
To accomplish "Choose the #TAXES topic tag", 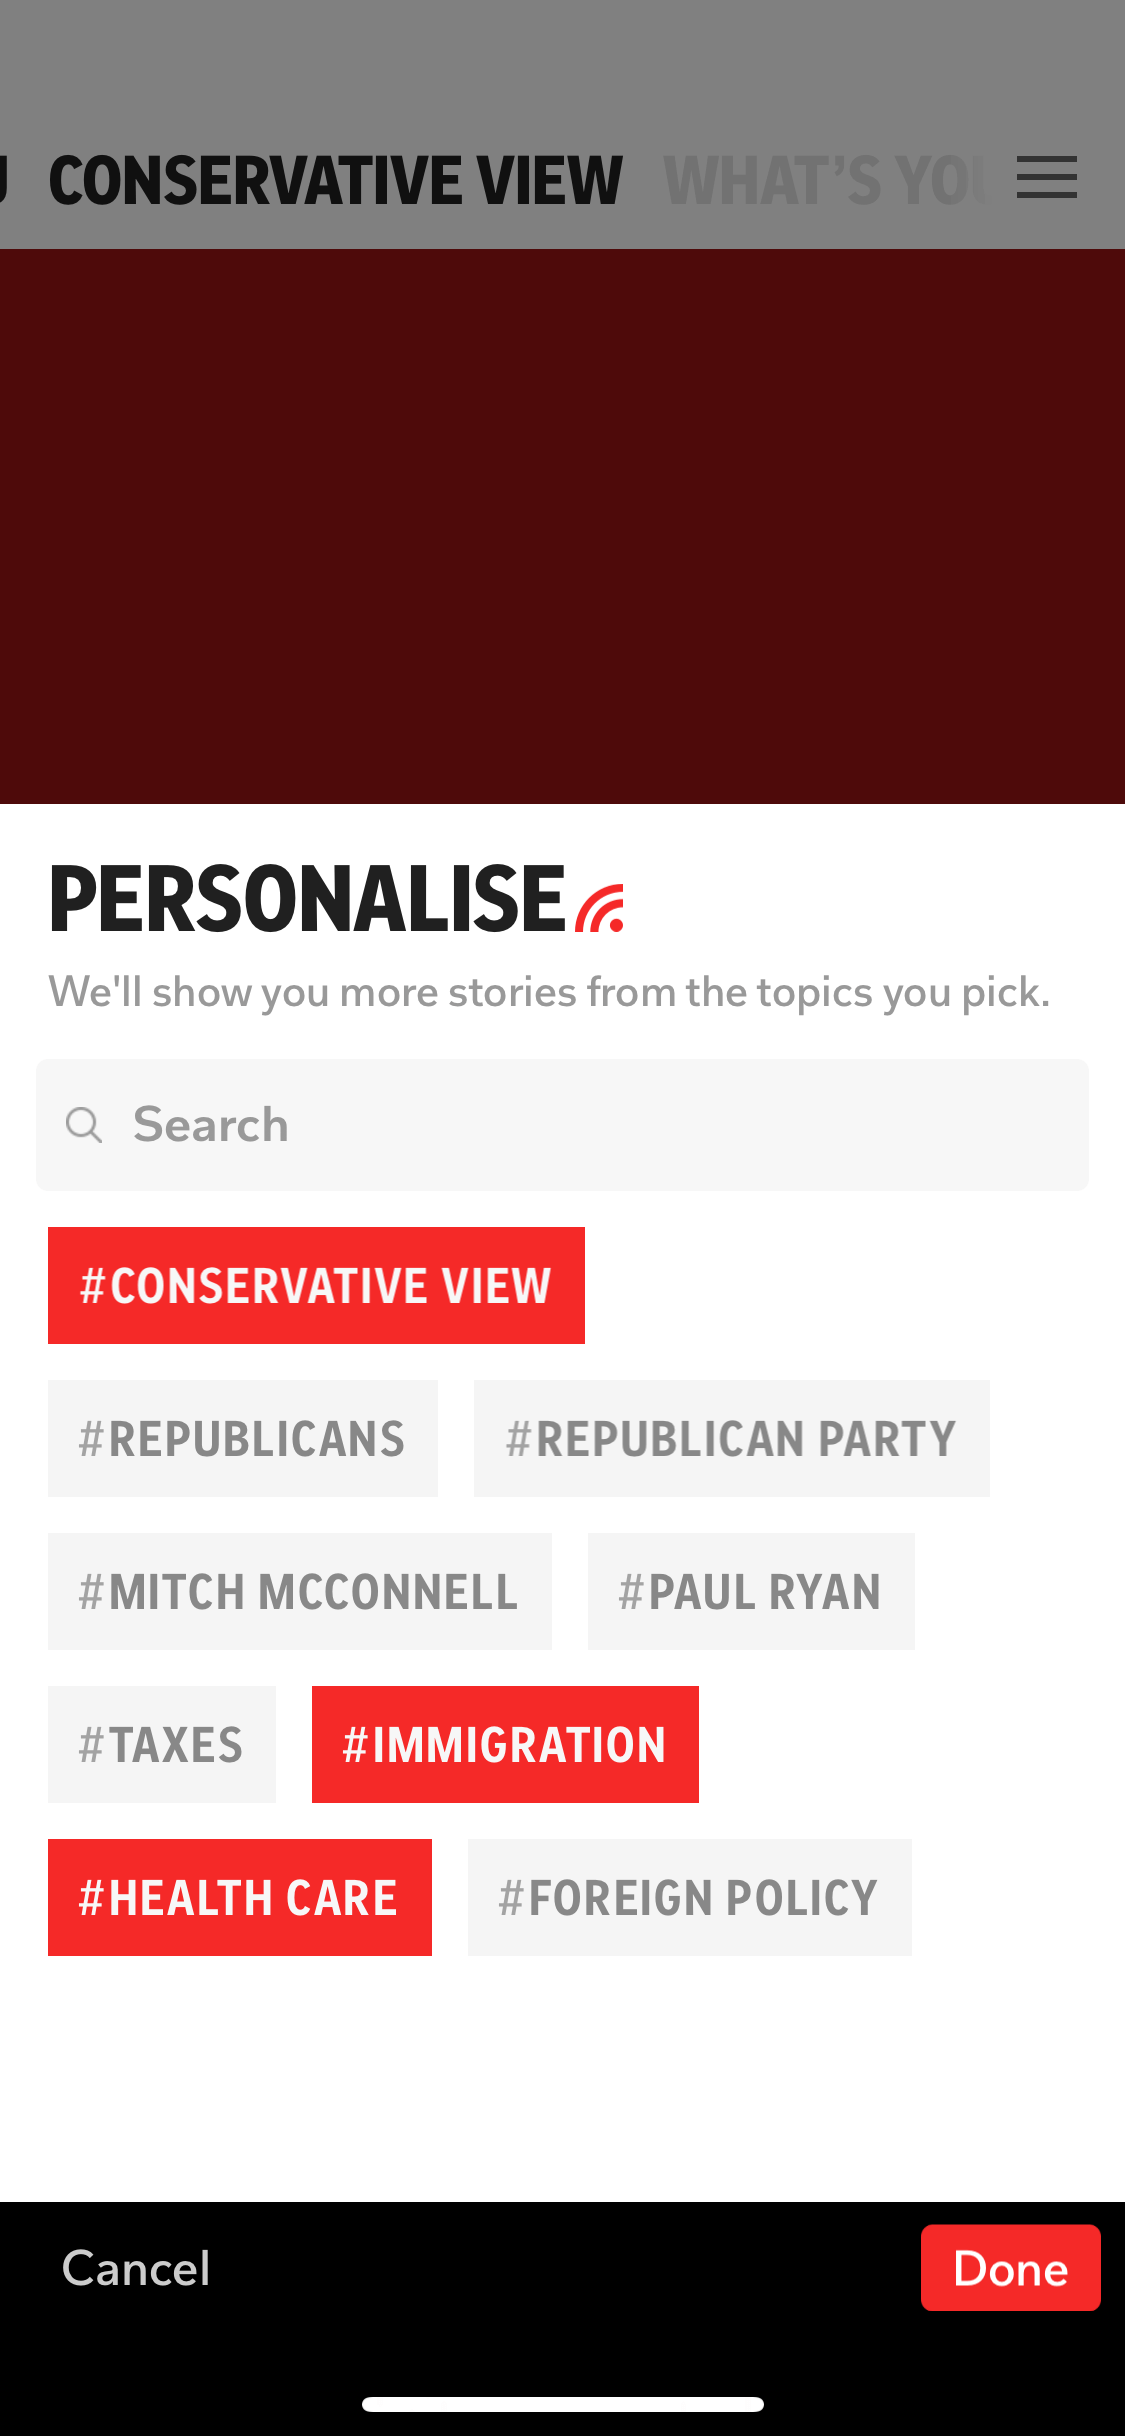I will click(x=162, y=1744).
